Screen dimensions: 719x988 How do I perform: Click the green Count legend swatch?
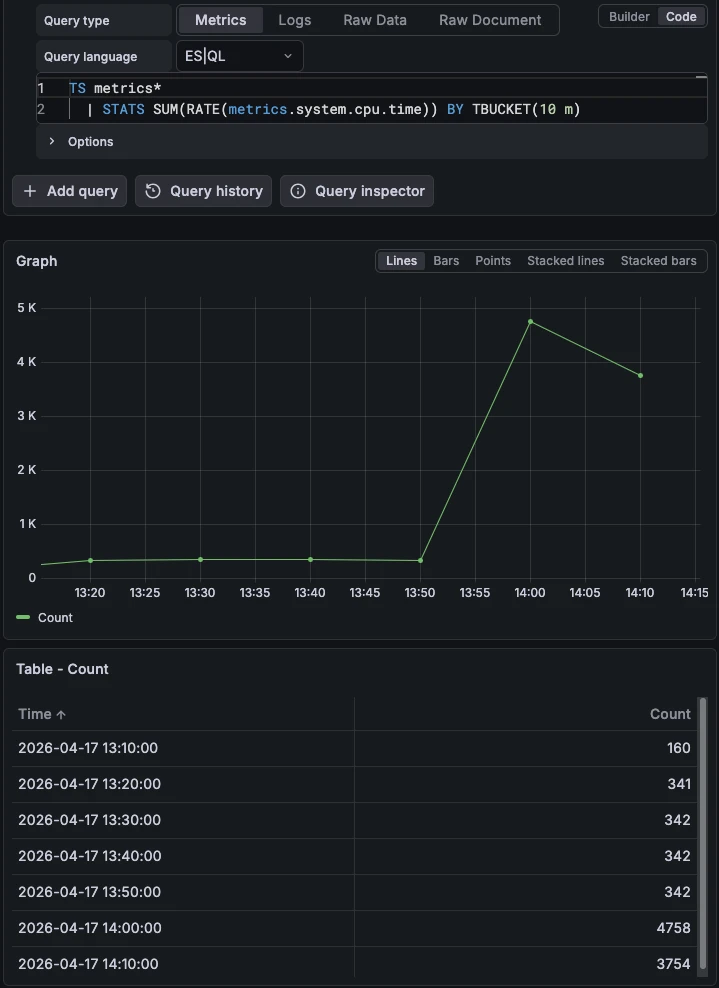(x=23, y=618)
